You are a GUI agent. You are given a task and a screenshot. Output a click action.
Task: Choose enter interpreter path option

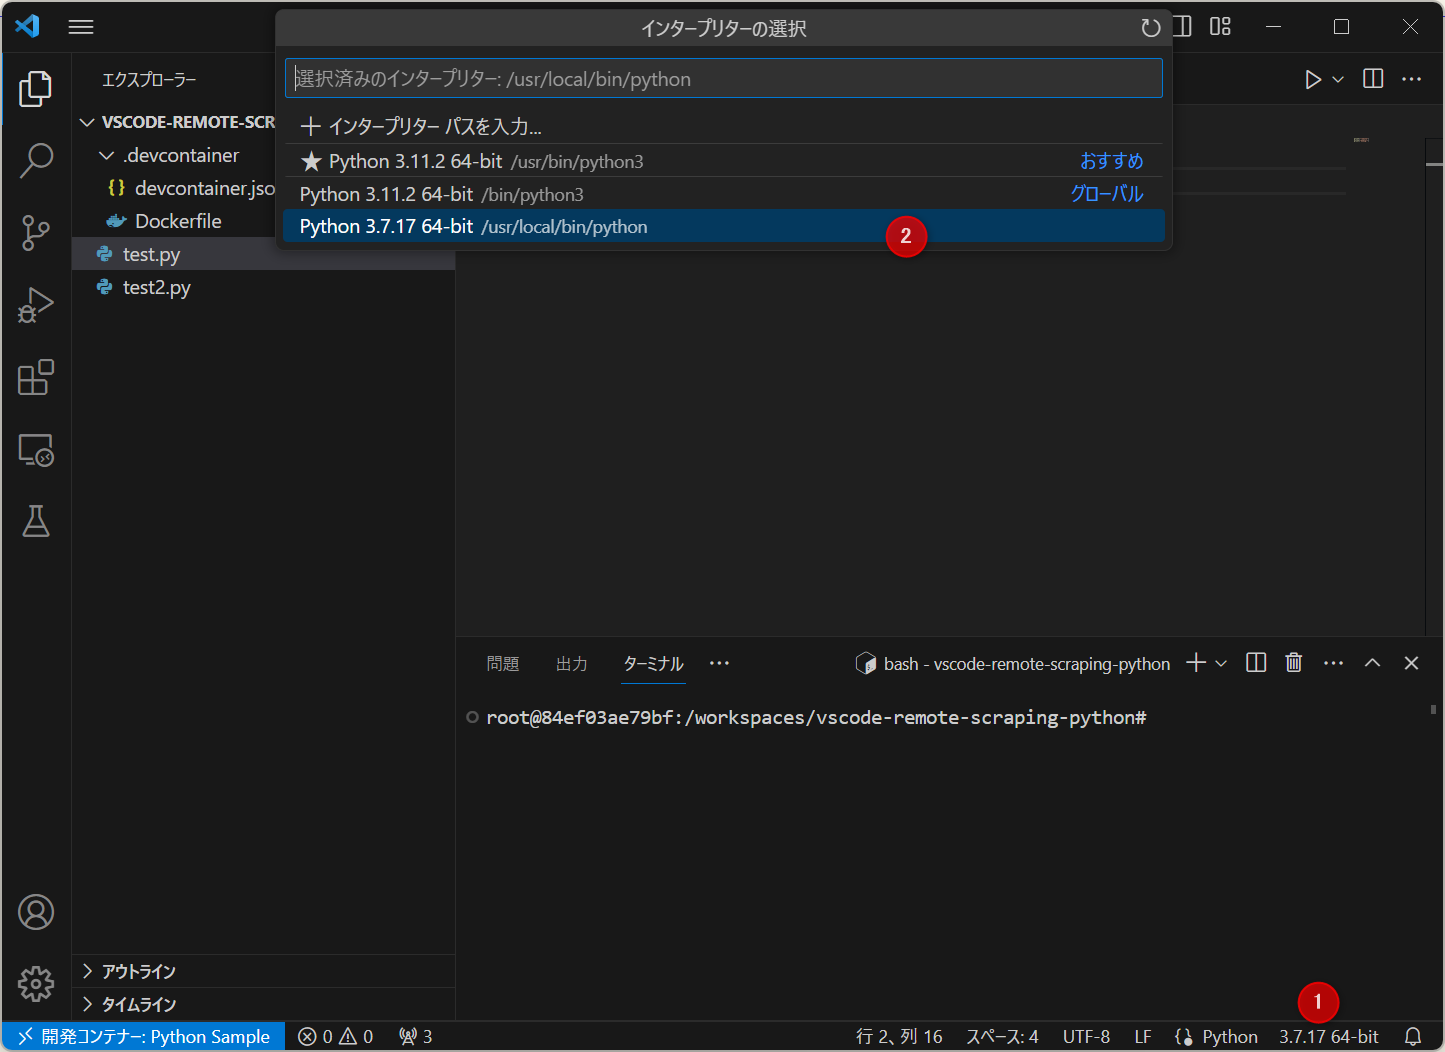coord(724,127)
